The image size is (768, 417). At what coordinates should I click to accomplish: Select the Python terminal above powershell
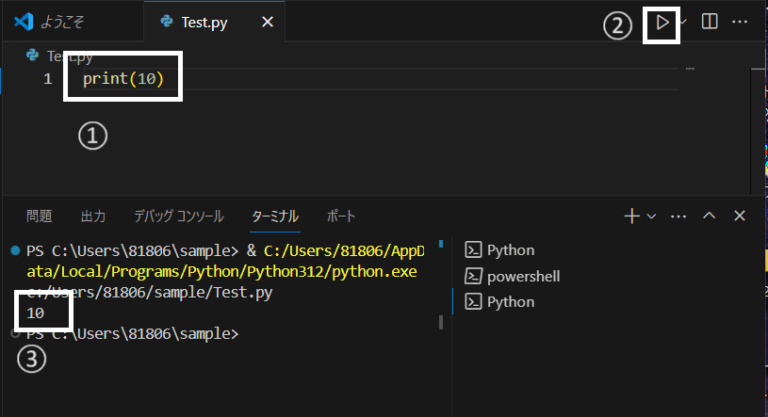click(510, 250)
